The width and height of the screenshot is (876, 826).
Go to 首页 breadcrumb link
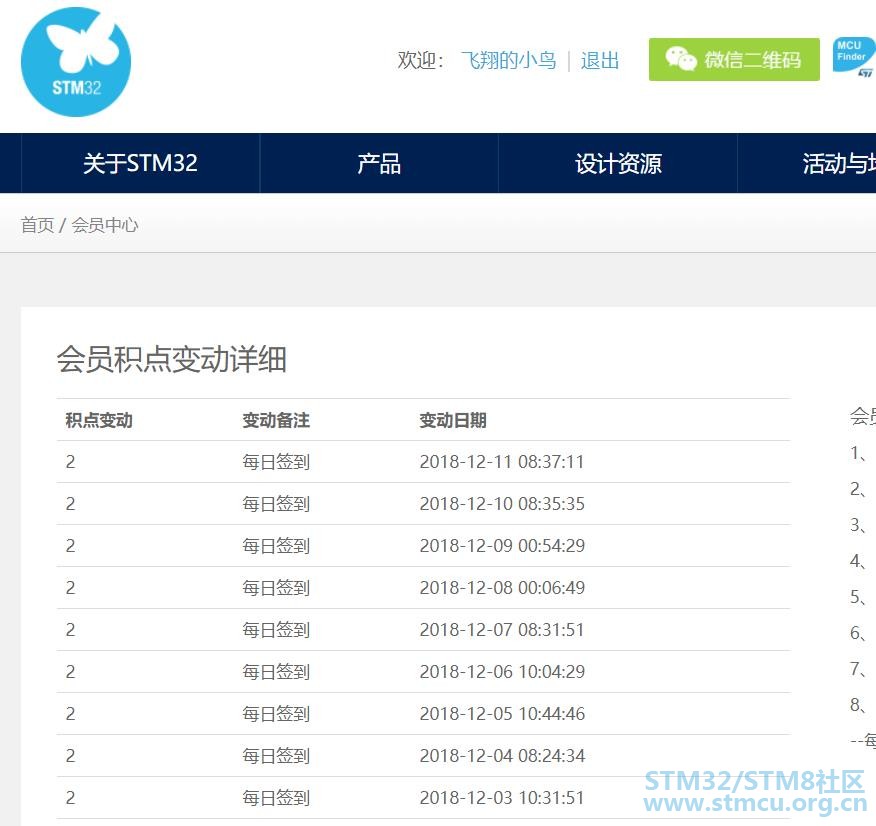pos(37,225)
